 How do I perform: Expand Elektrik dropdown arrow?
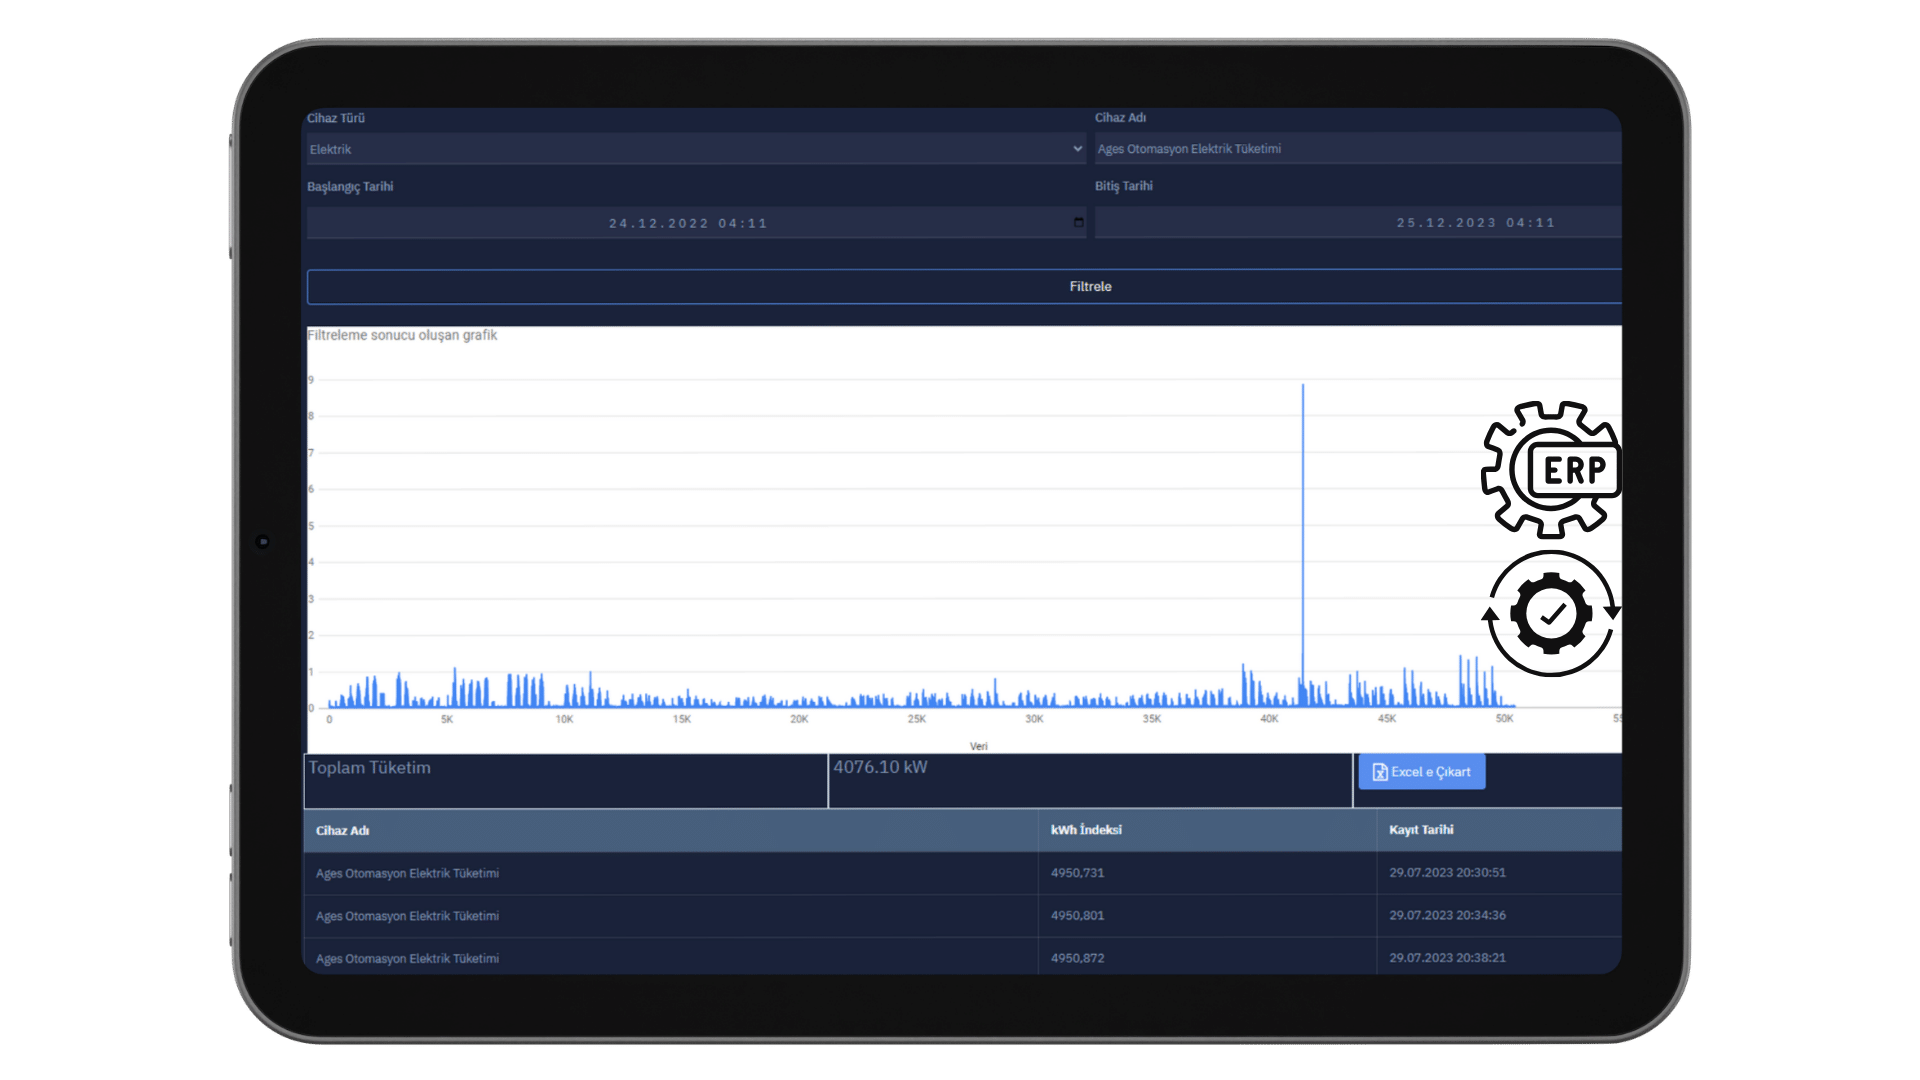tap(1077, 149)
